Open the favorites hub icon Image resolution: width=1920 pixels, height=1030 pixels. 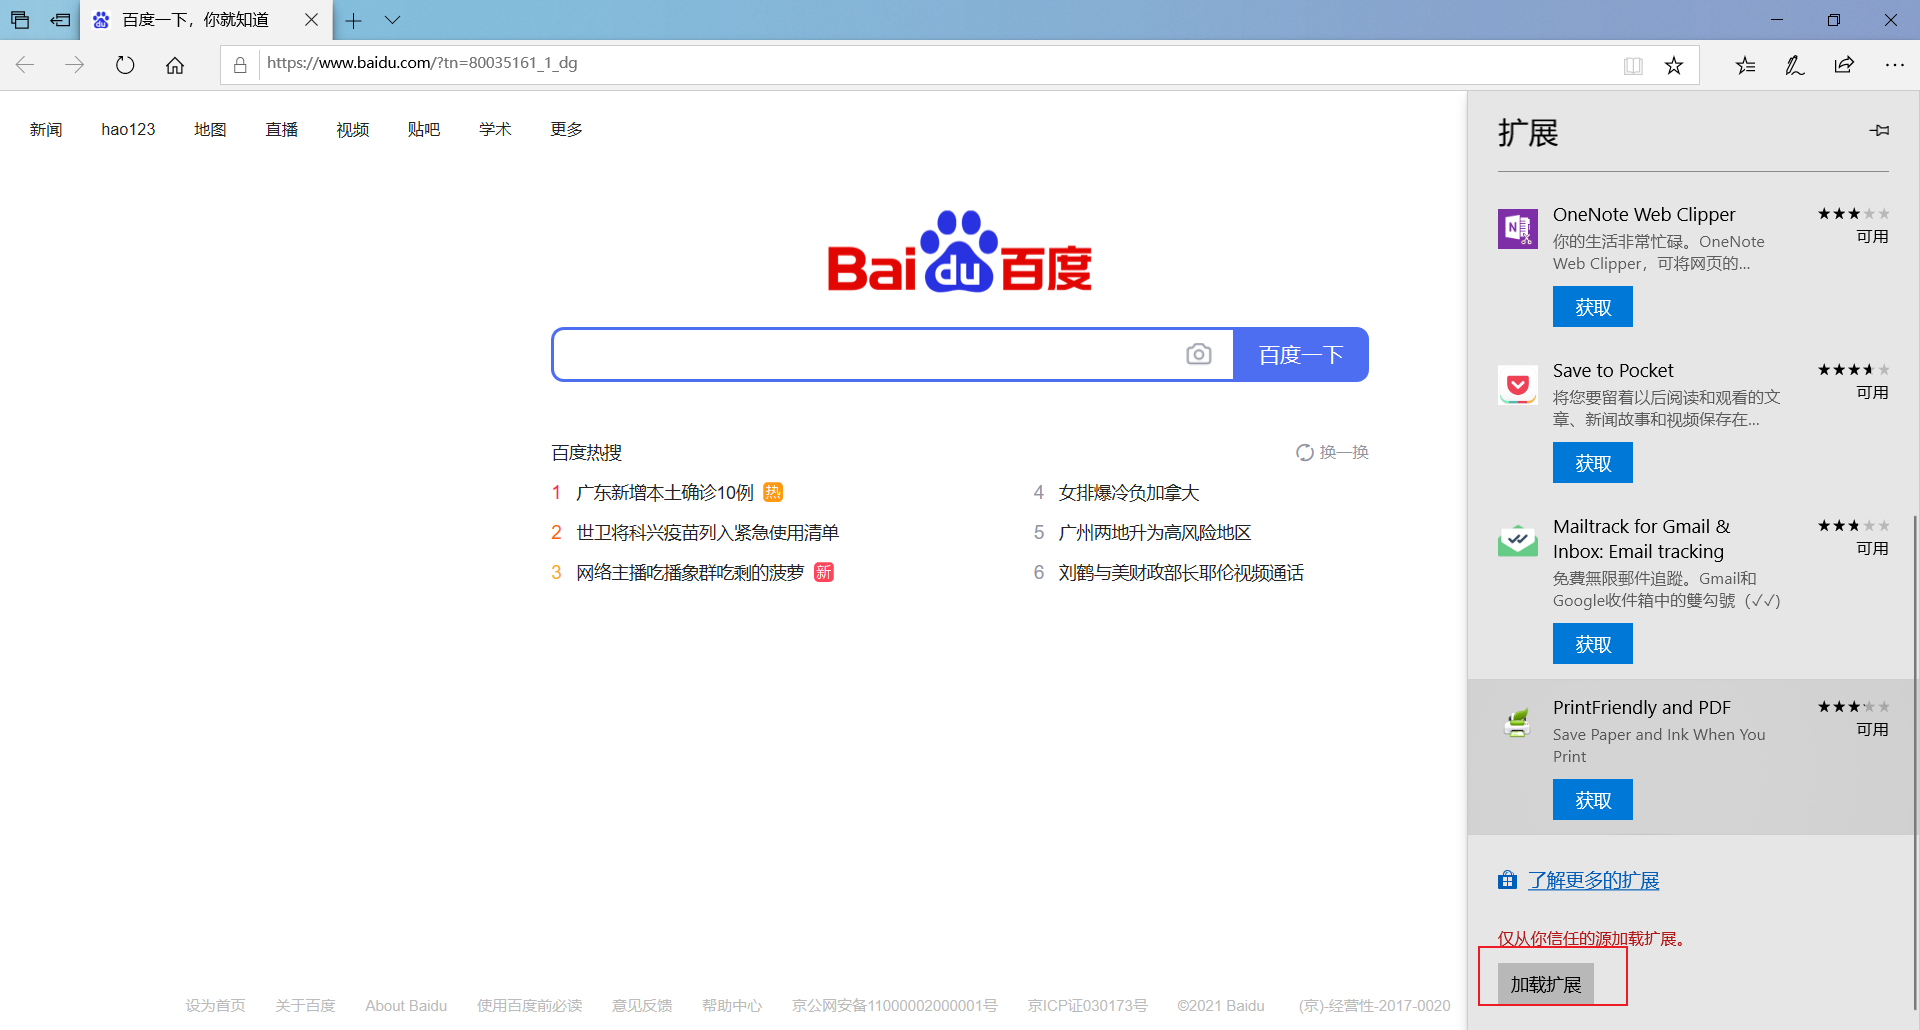pos(1745,65)
